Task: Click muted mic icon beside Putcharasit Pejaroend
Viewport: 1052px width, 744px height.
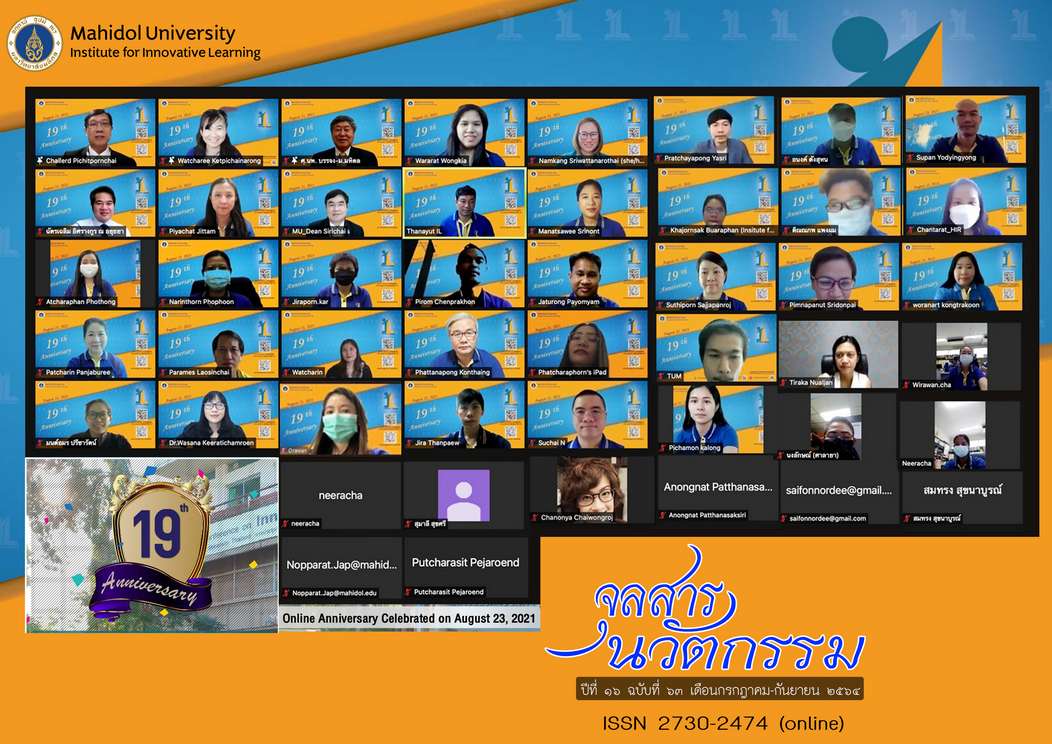Action: coord(408,592)
